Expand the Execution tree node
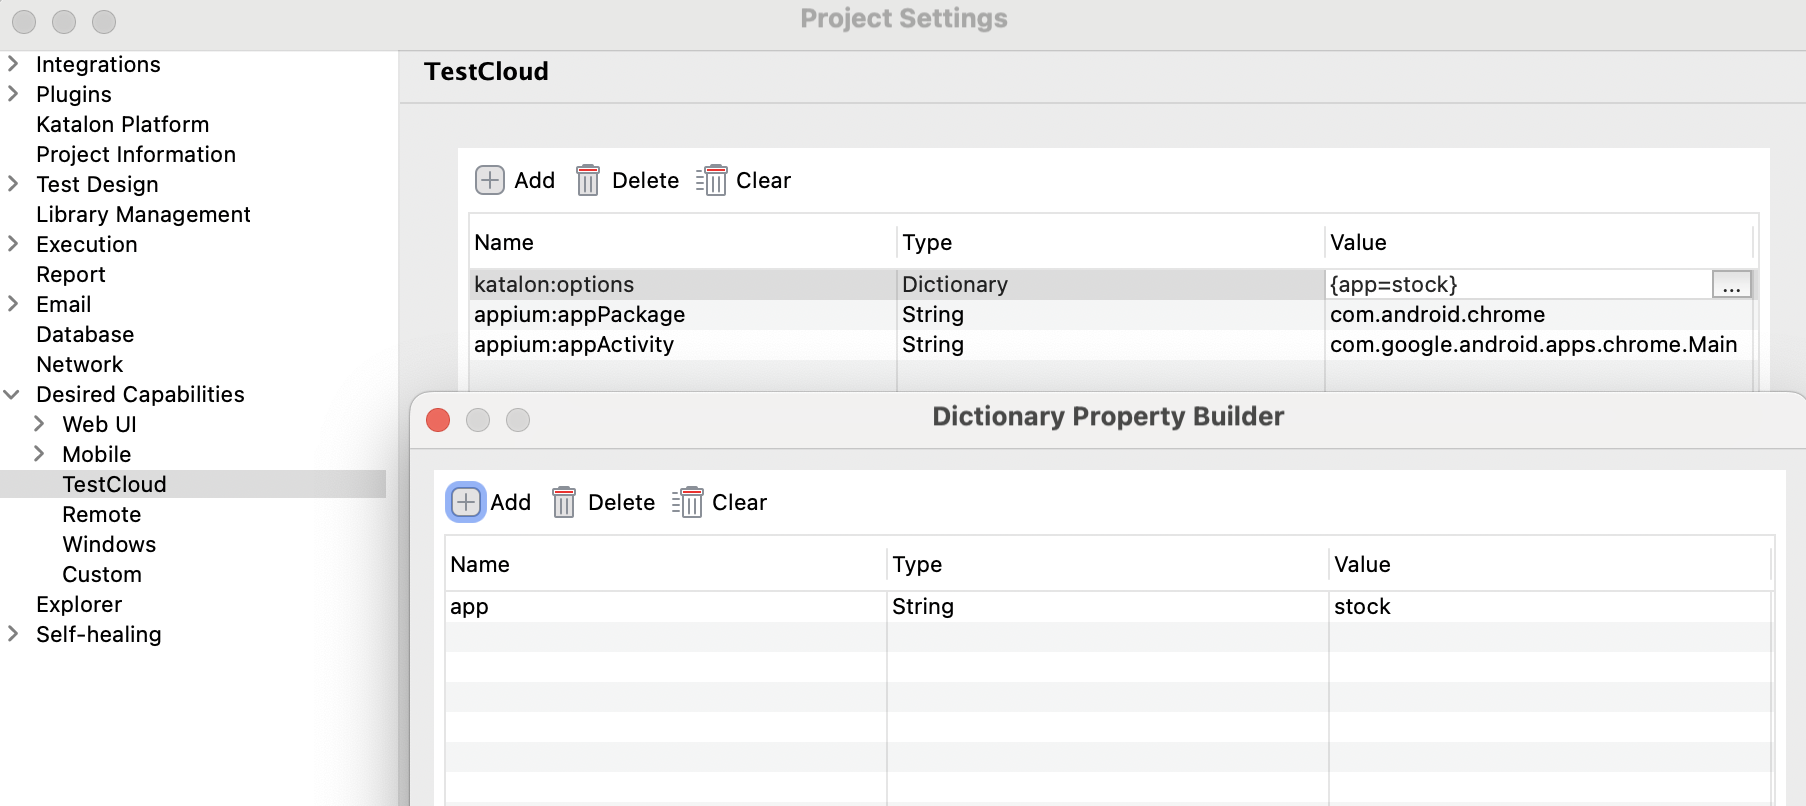 pyautogui.click(x=13, y=244)
